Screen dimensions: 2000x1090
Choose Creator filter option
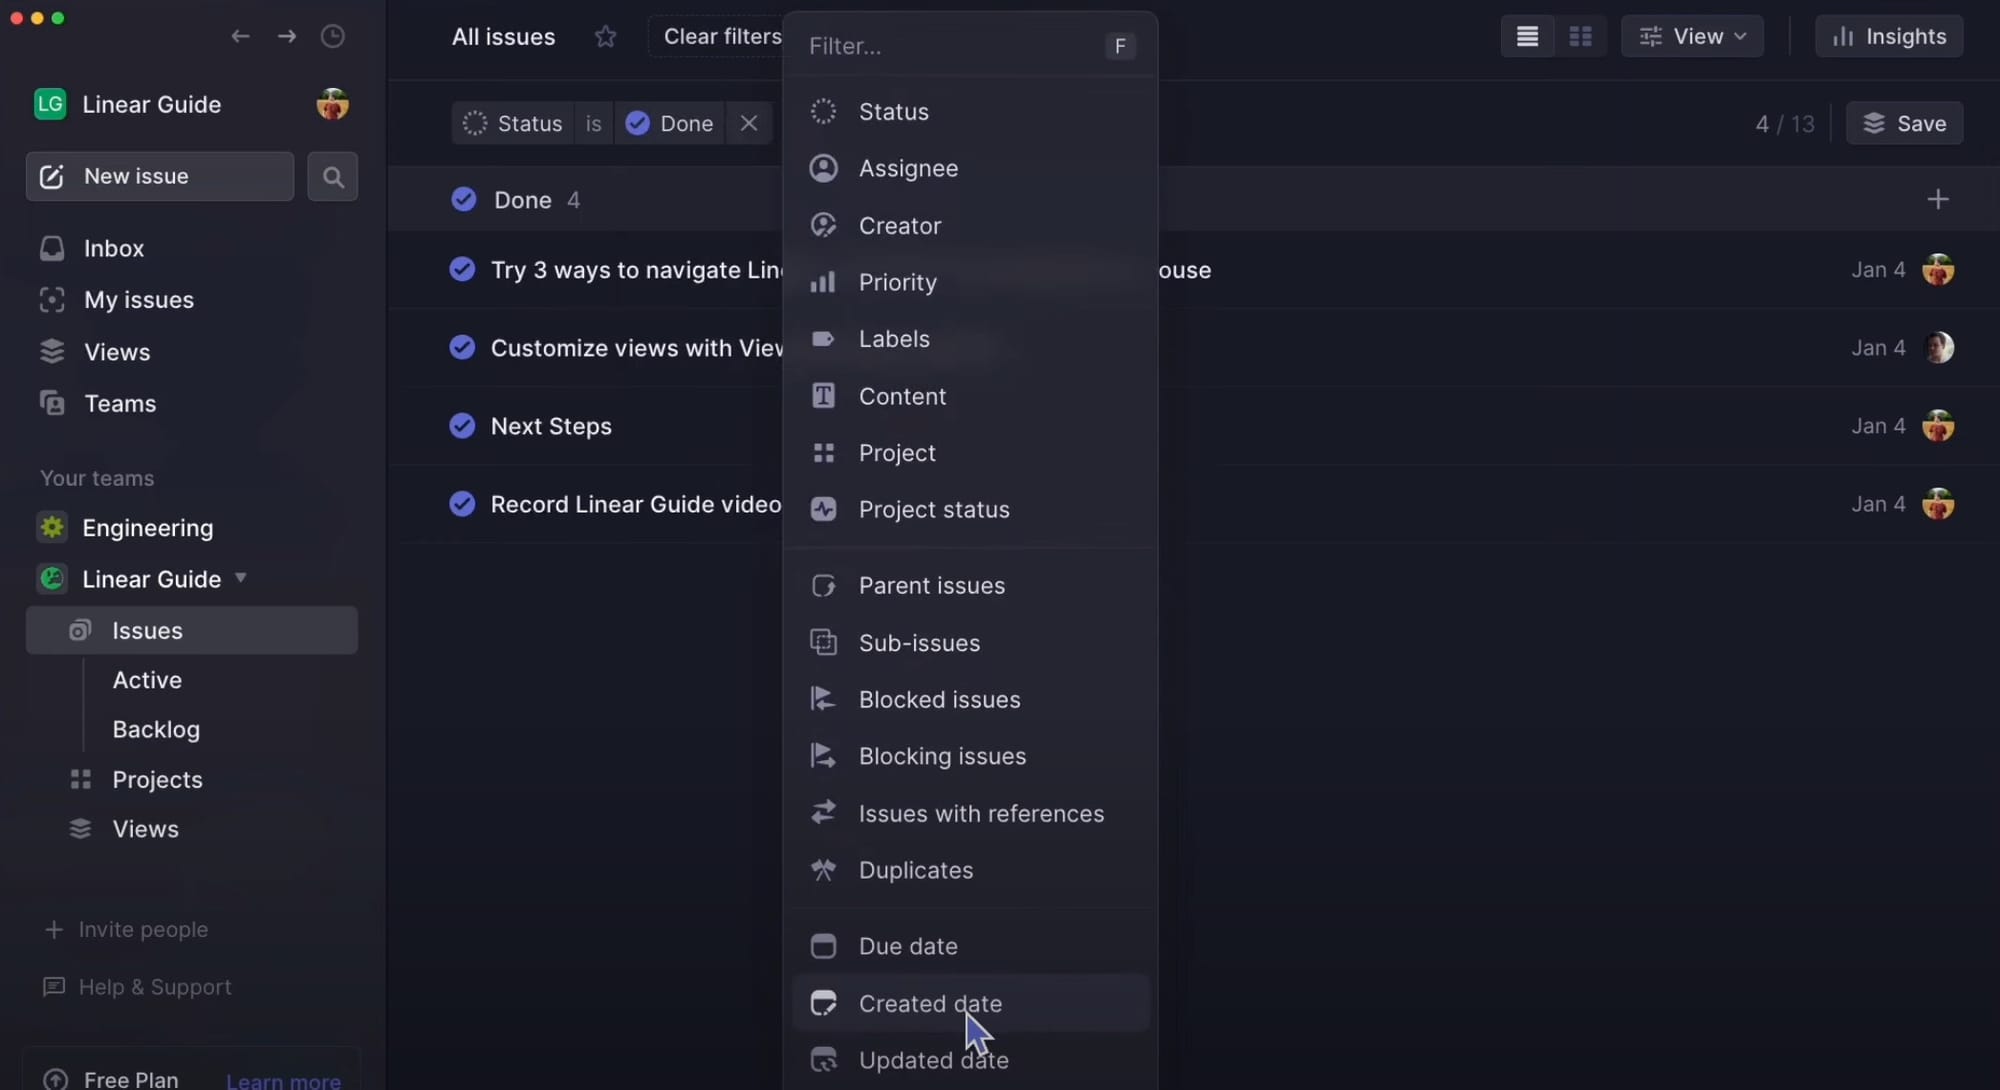(970, 226)
